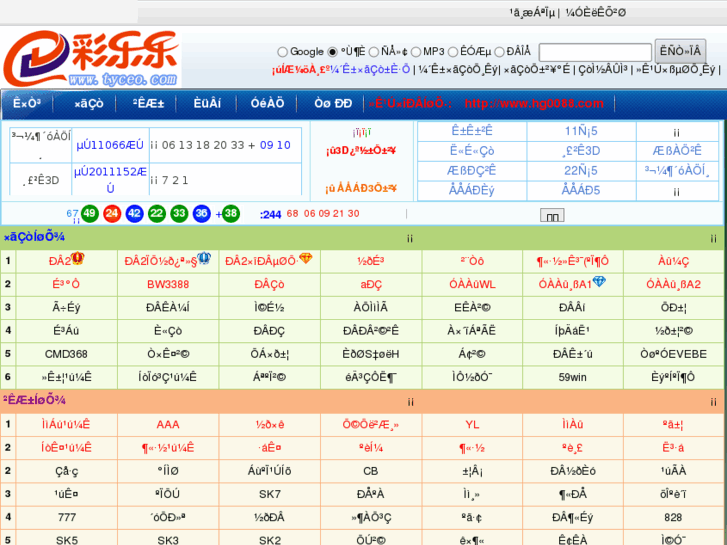Select the Google search radio button
Viewport: 727px width, 545px height.
coord(283,52)
